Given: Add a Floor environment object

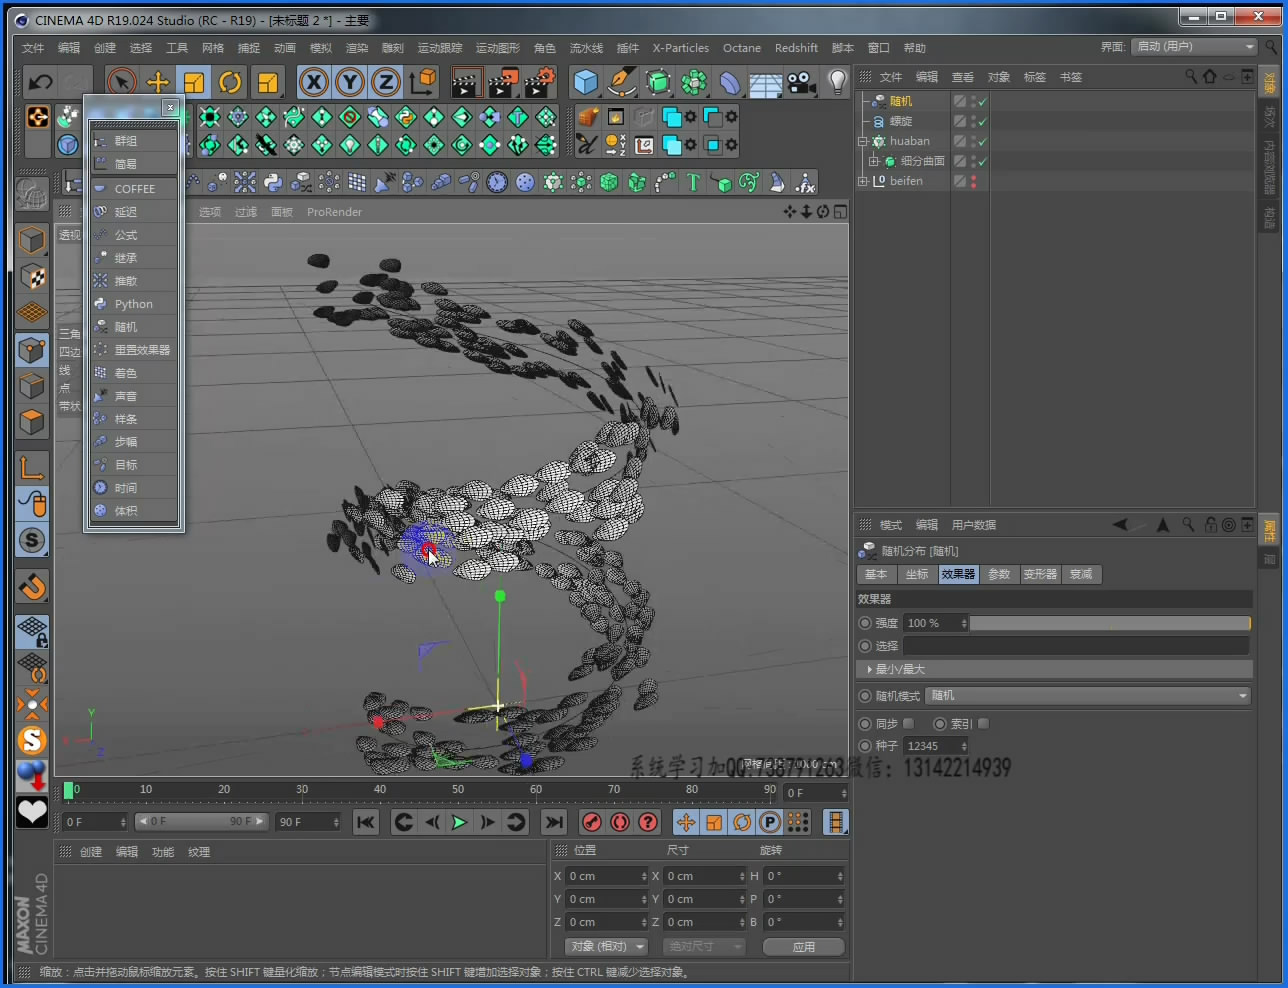Looking at the screenshot, I should point(766,82).
